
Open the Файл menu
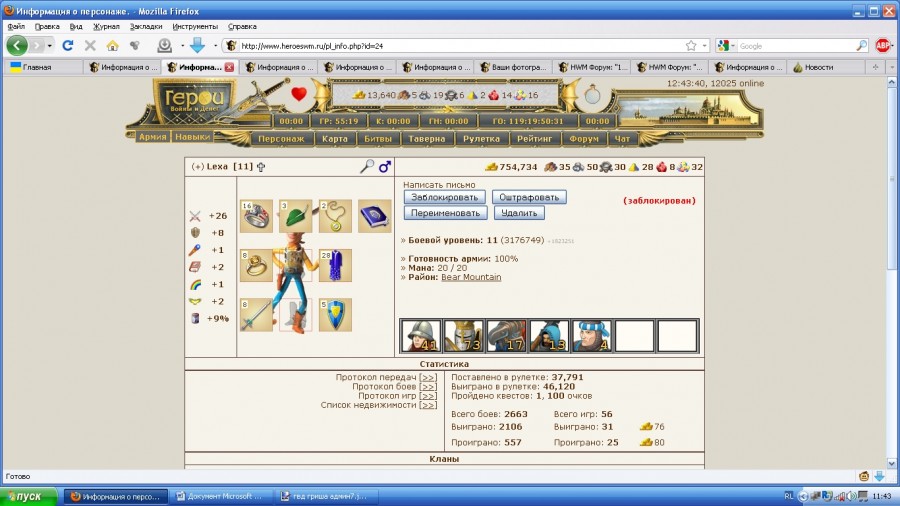16,26
